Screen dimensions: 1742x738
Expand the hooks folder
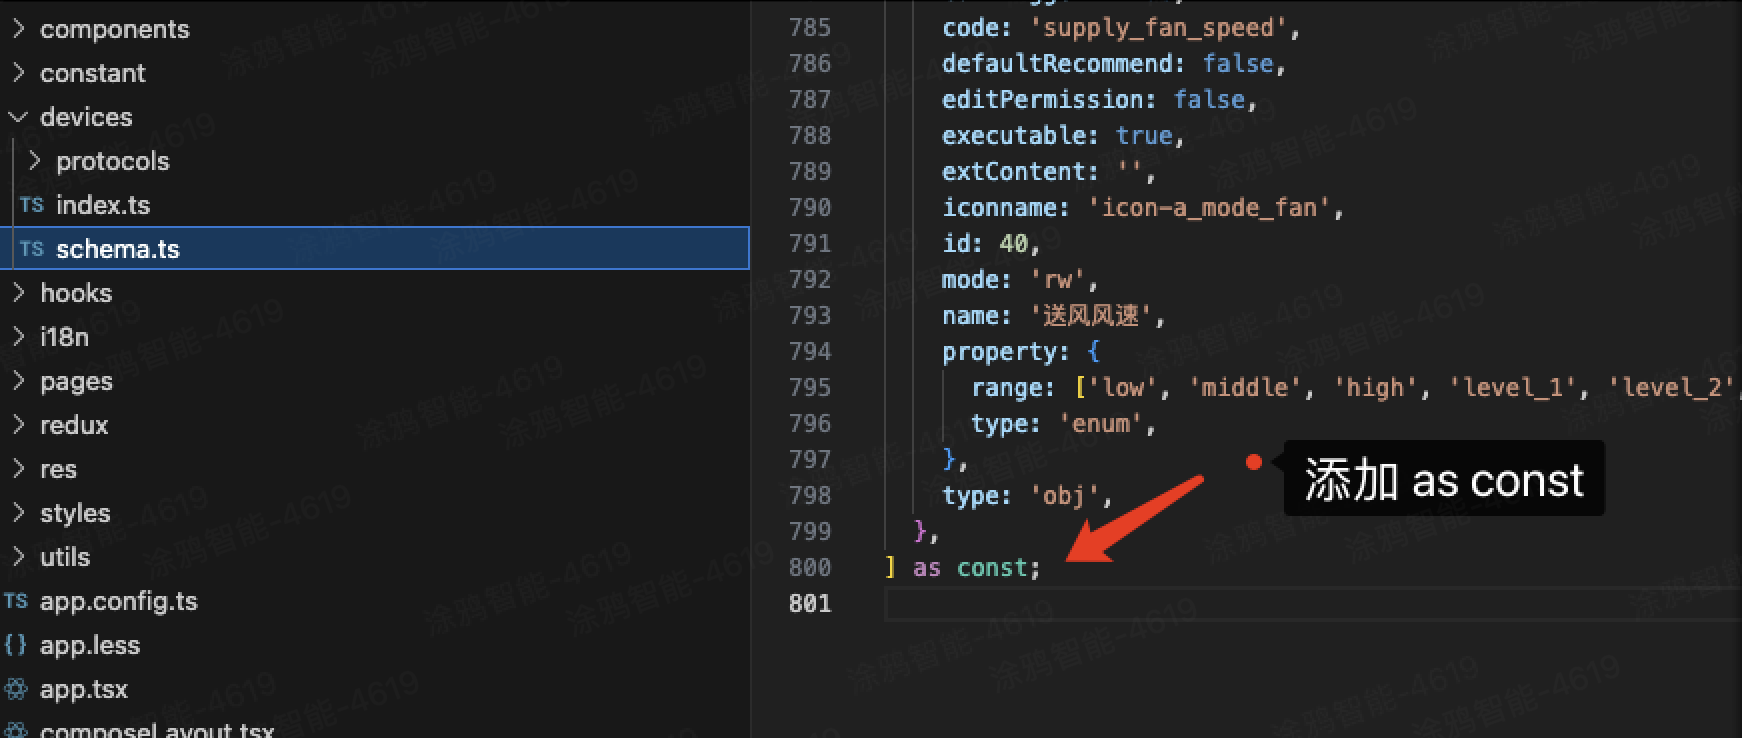(x=18, y=293)
